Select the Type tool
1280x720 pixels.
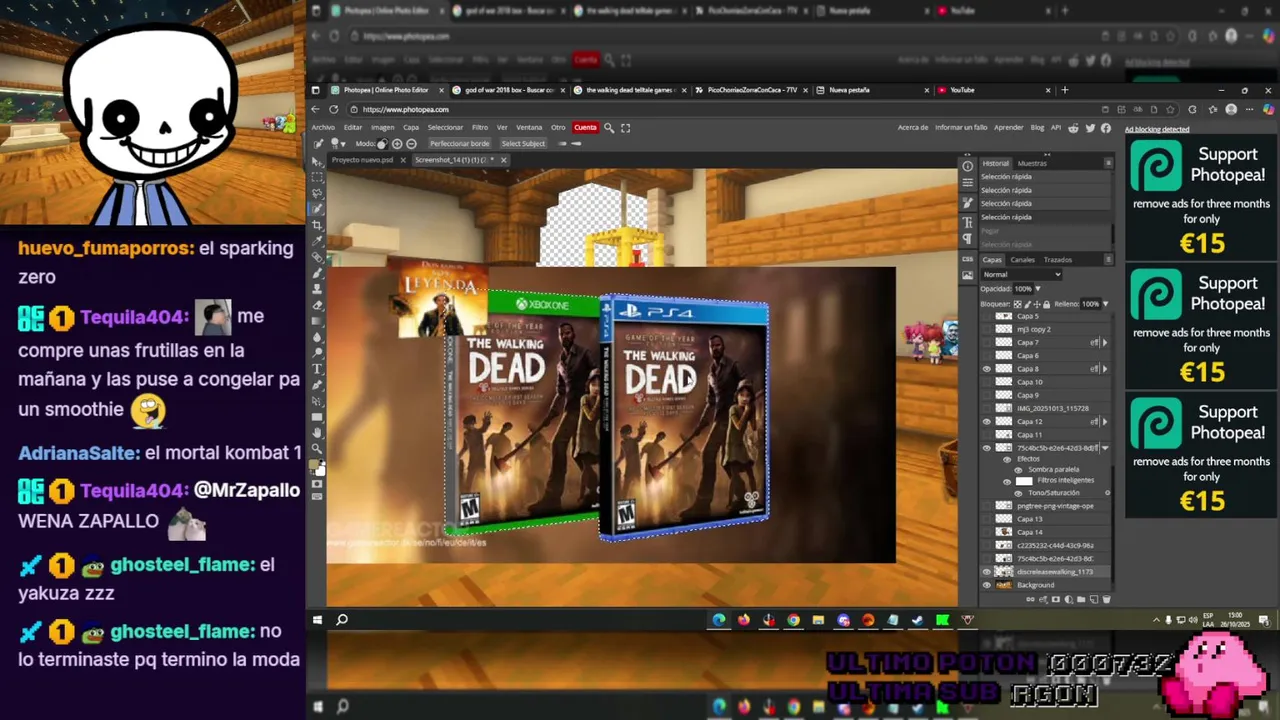(x=317, y=368)
